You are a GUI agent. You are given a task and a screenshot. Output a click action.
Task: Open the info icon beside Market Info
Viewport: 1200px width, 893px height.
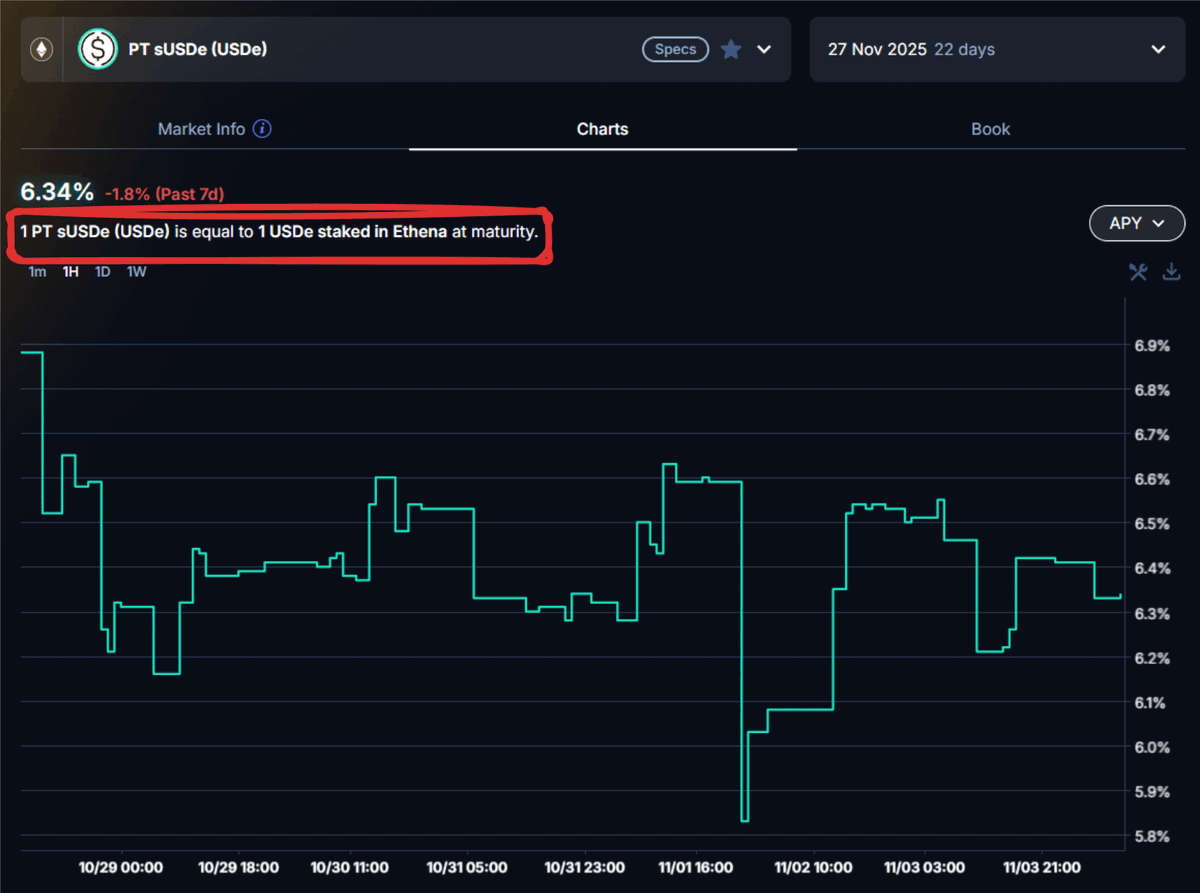[262, 129]
